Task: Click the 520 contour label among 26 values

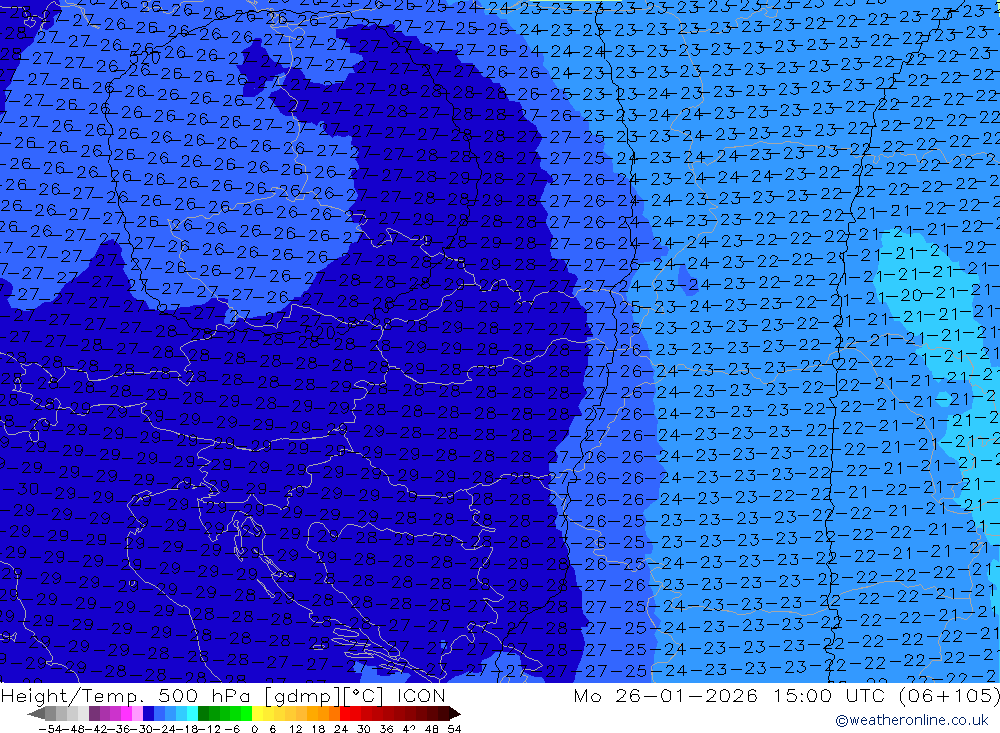Action: [145, 56]
